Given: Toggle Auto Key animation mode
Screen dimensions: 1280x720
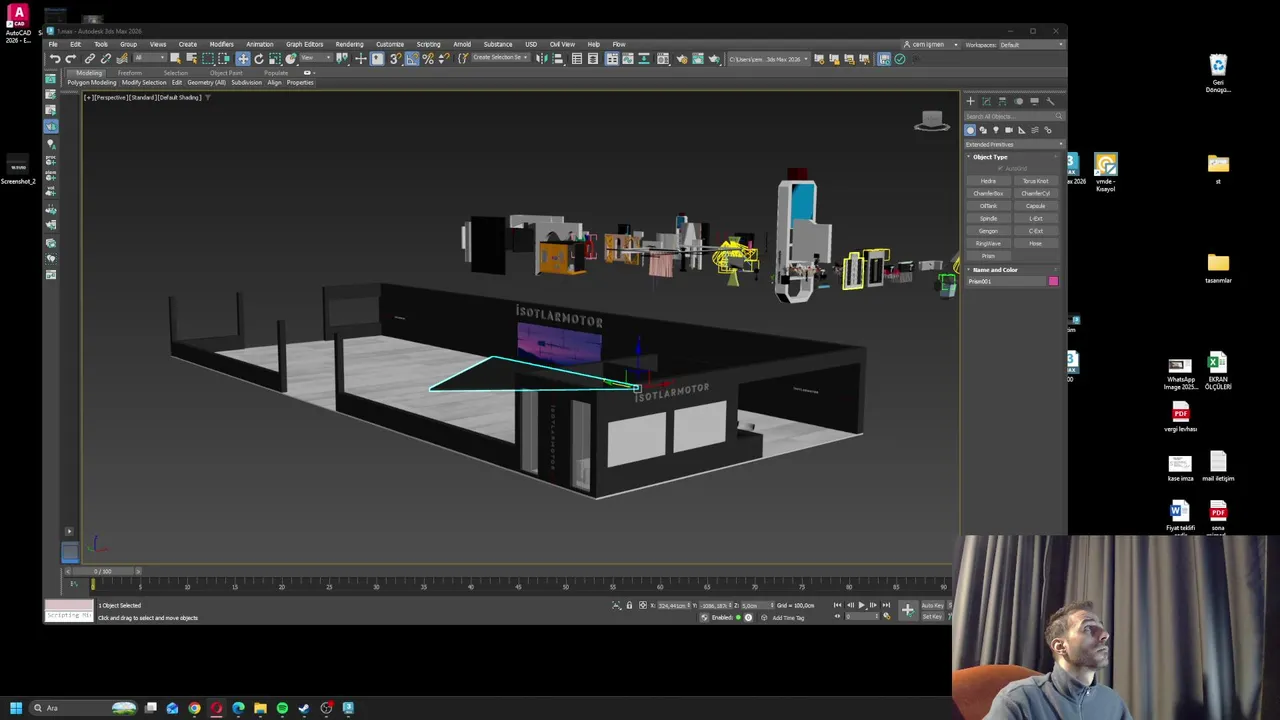Looking at the screenshot, I should click(932, 606).
